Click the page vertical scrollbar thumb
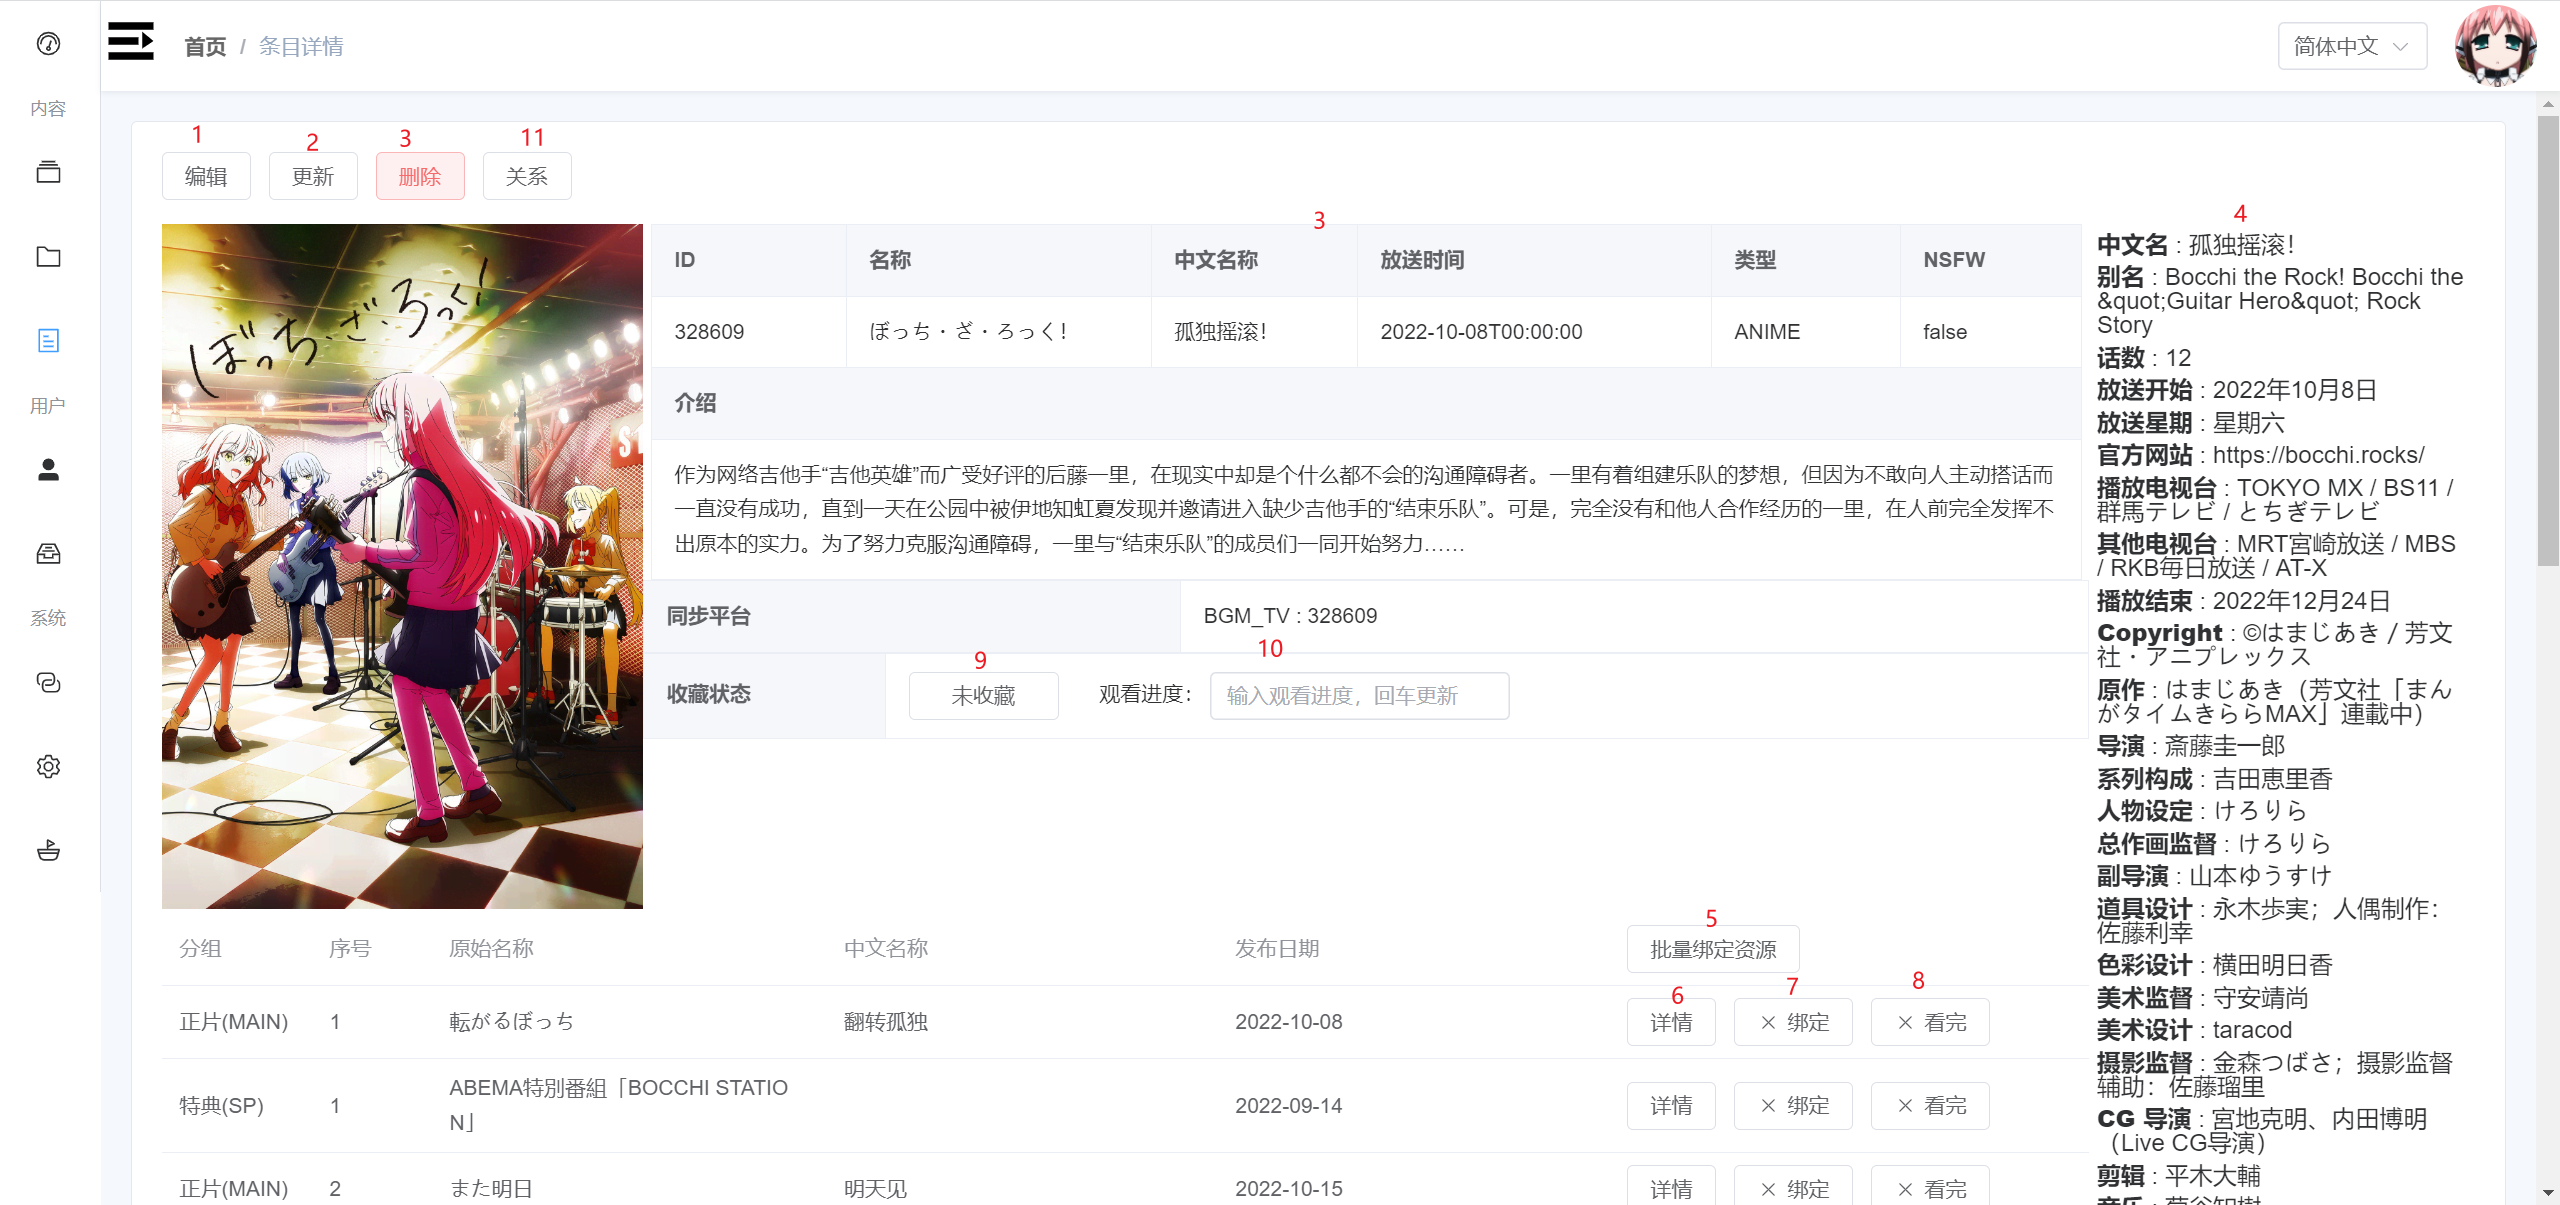Image resolution: width=2560 pixels, height=1205 pixels. pyautogui.click(x=2548, y=340)
